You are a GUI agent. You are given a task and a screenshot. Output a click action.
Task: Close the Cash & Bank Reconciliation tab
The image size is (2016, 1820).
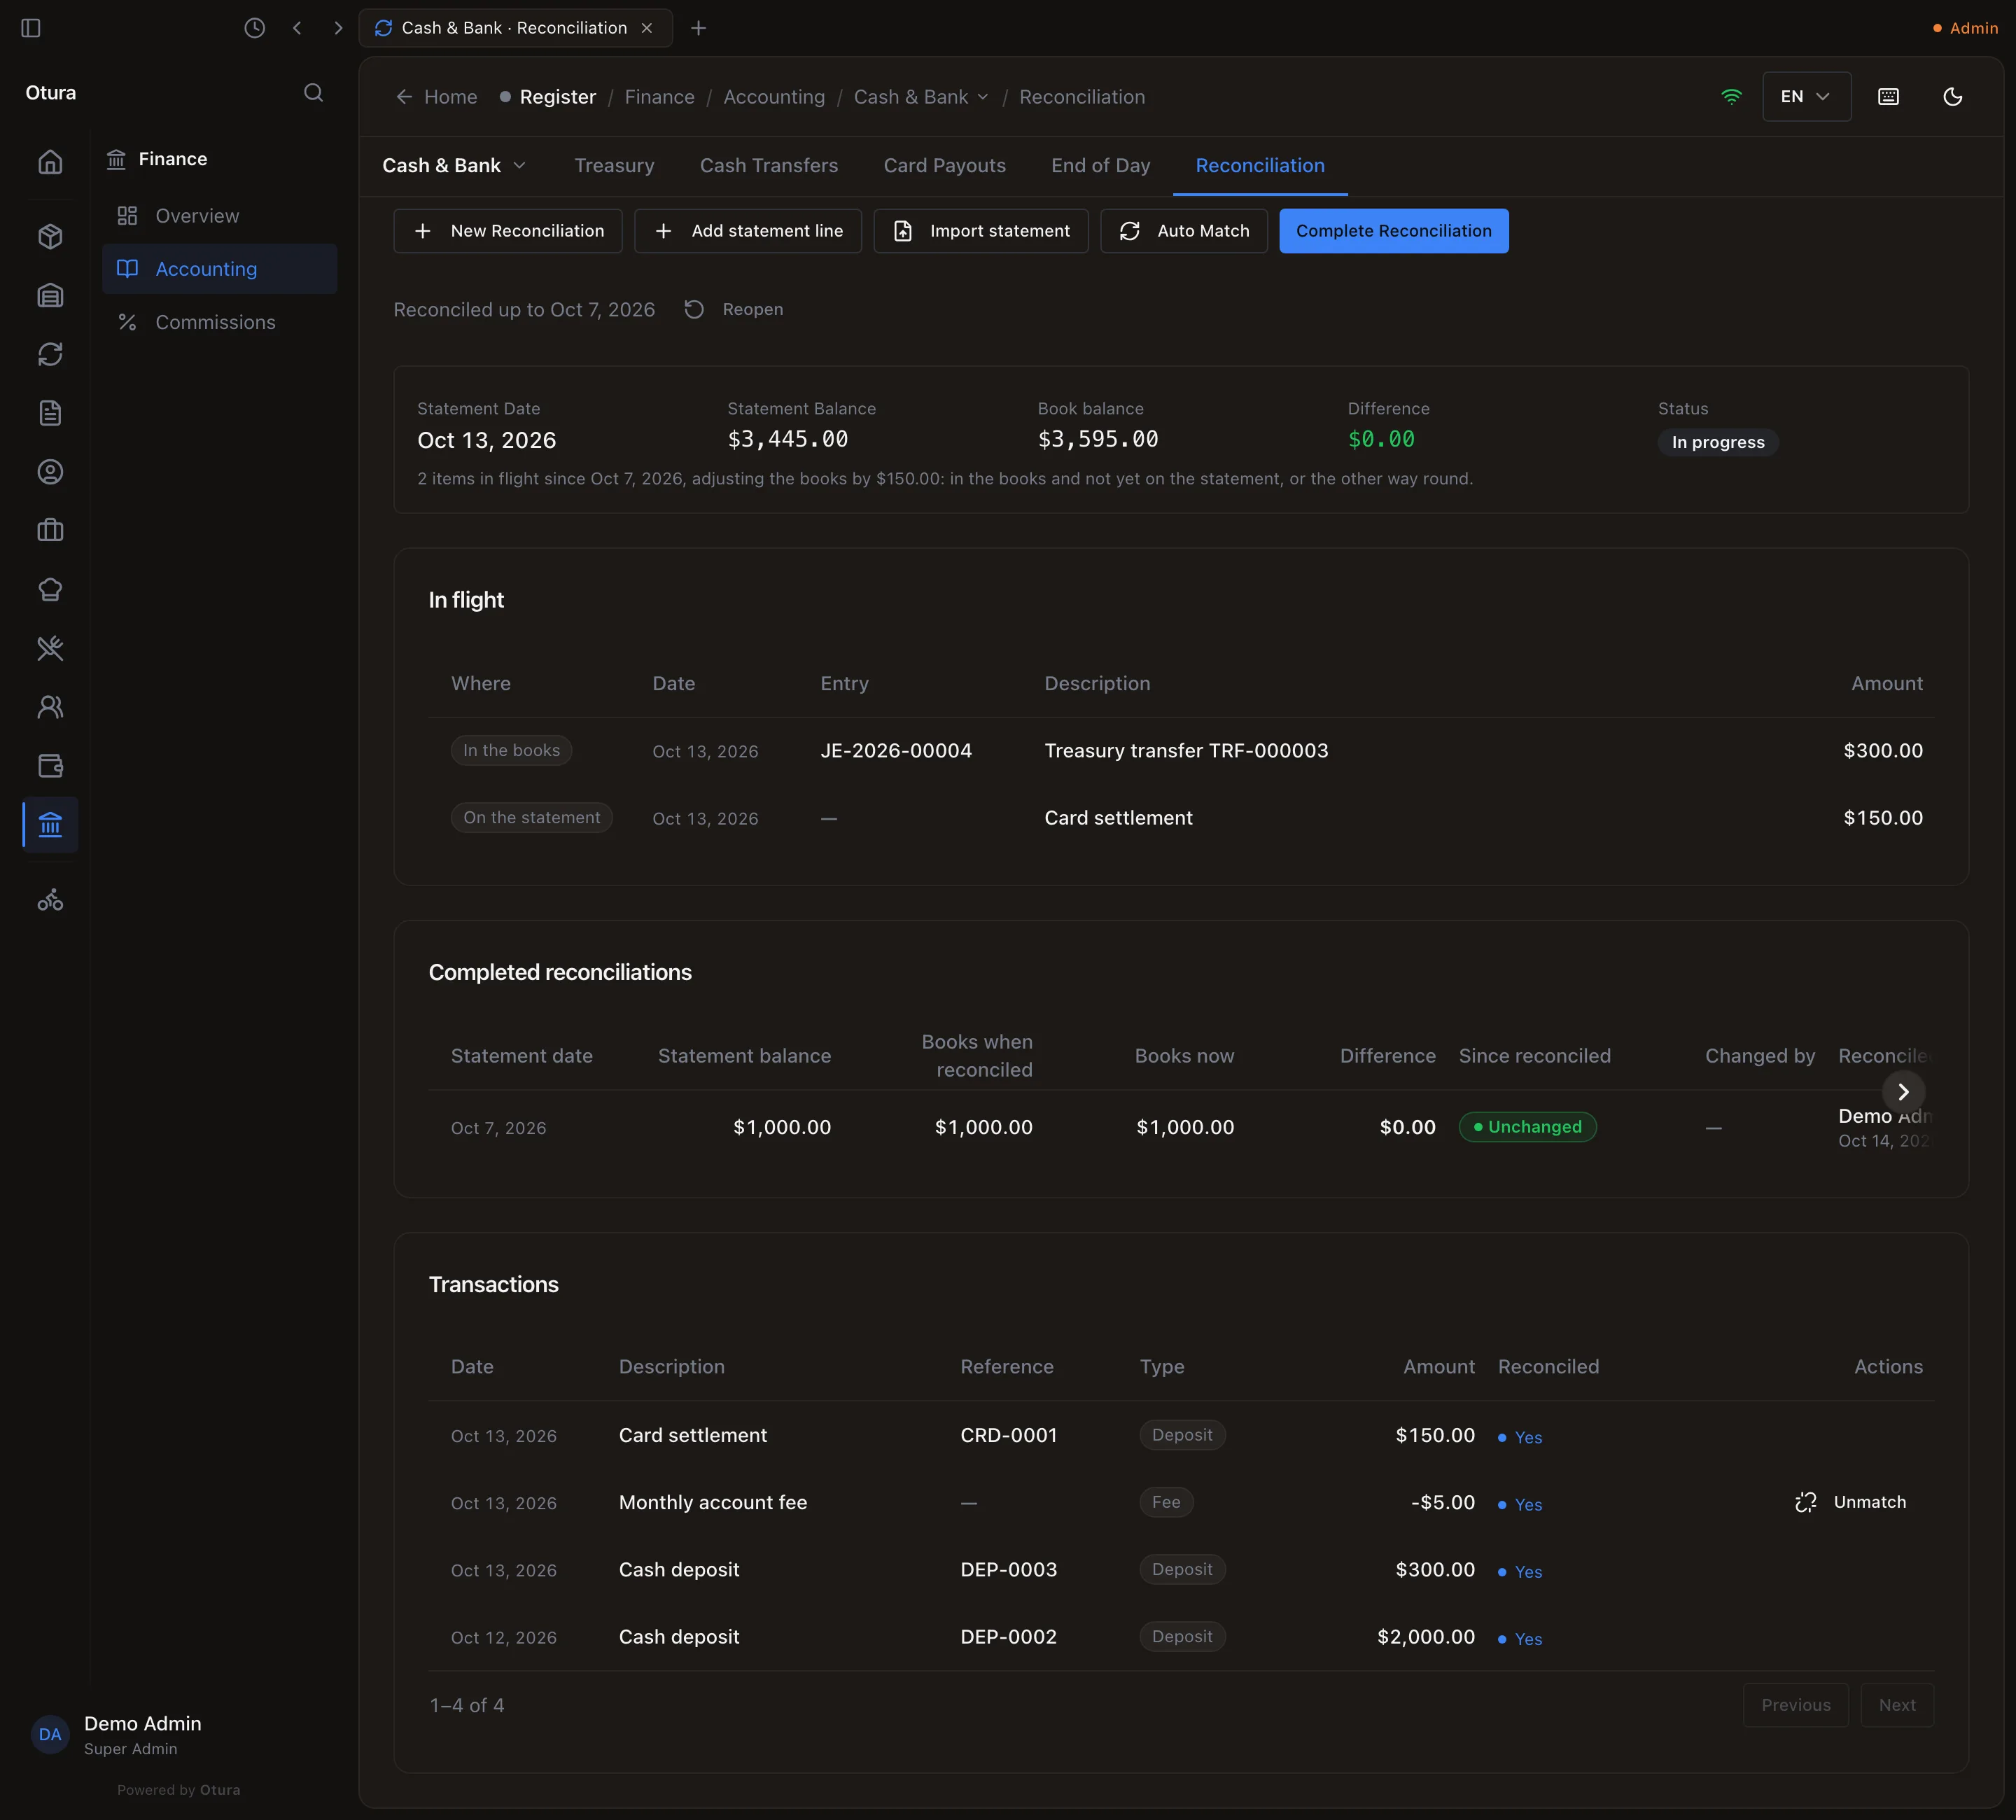[x=647, y=28]
